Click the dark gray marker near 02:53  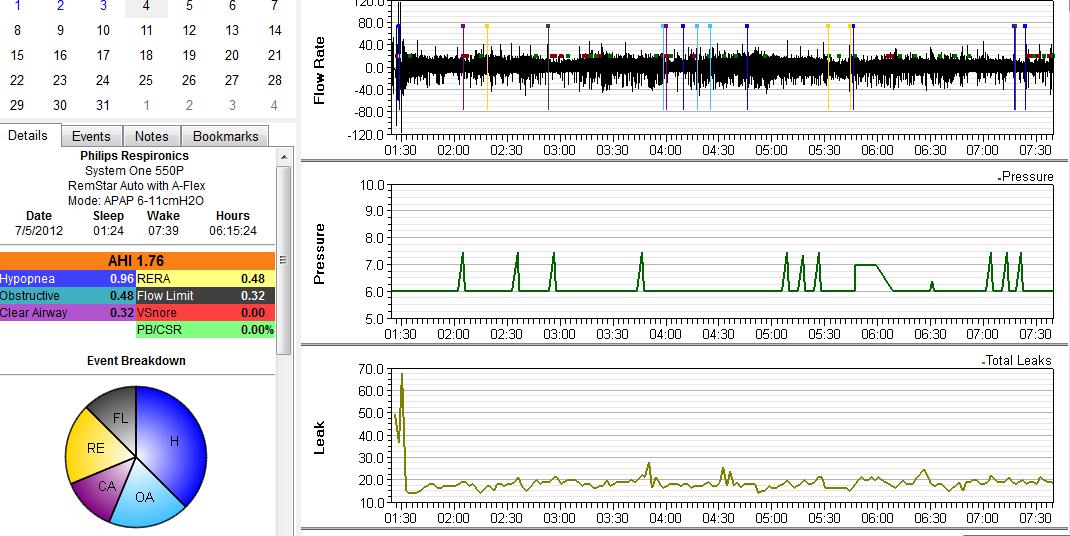(548, 26)
